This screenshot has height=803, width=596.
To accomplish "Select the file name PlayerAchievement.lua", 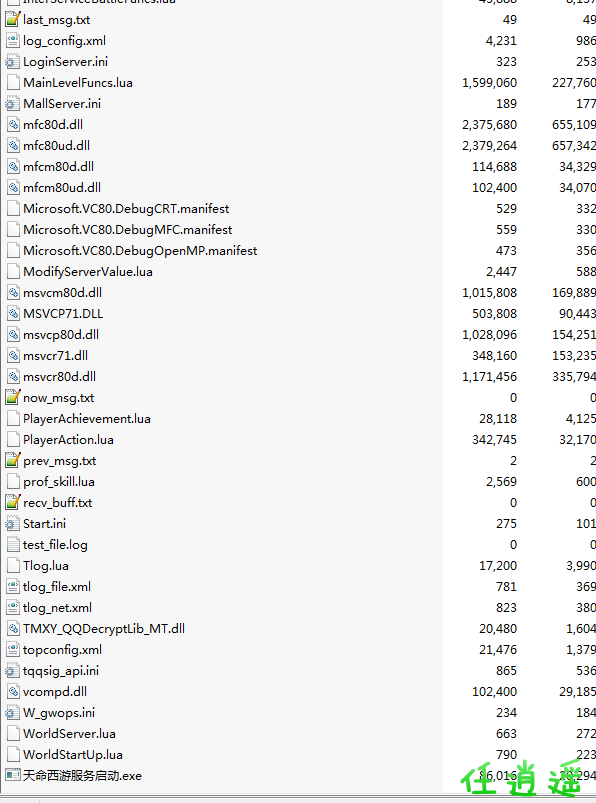I will pyautogui.click(x=87, y=418).
